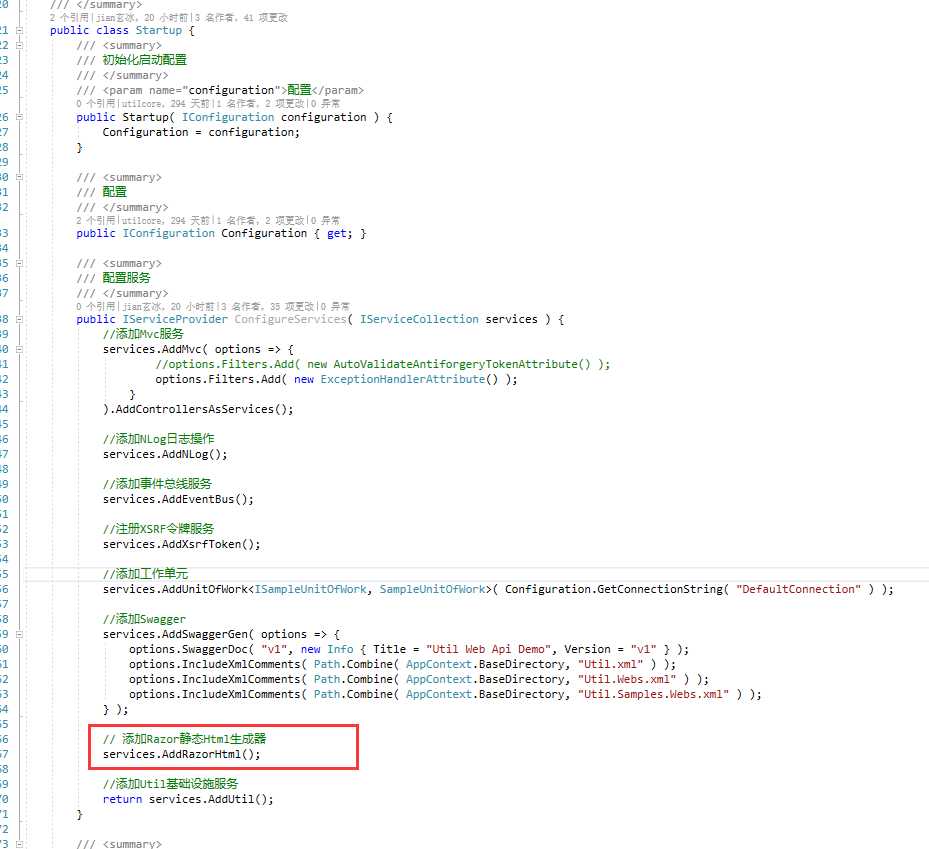Click the comment //添加Util基础设施服务
929x849 pixels.
[x=170, y=784]
